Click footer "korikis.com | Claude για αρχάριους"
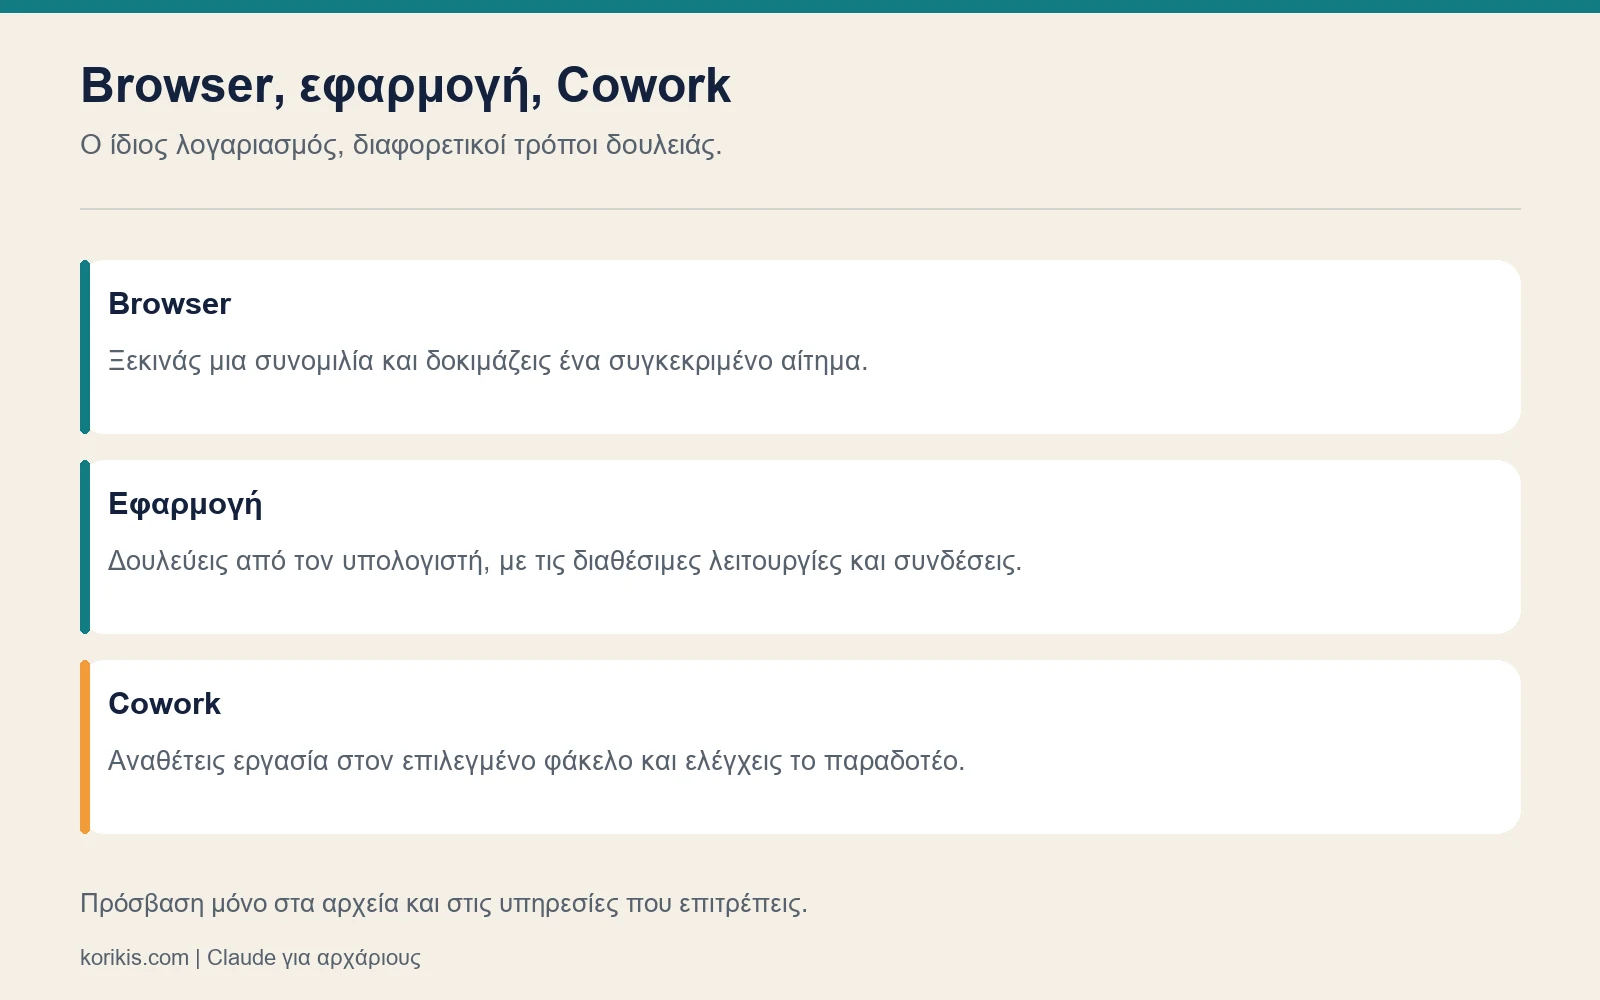Image resolution: width=1600 pixels, height=1000 pixels. click(250, 958)
